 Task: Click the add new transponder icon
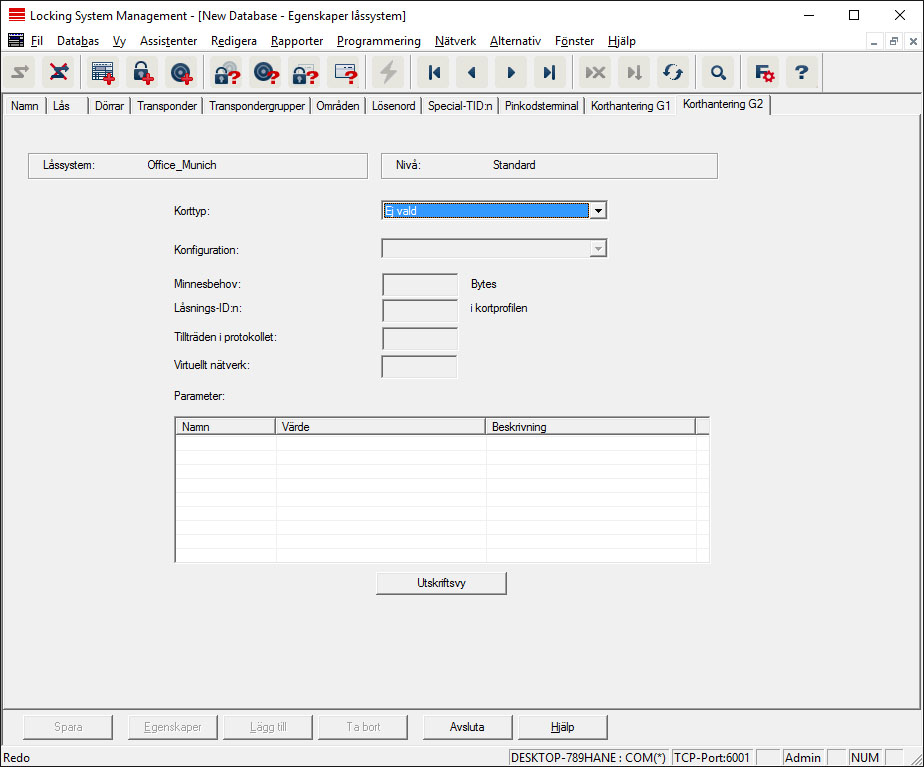(x=181, y=73)
